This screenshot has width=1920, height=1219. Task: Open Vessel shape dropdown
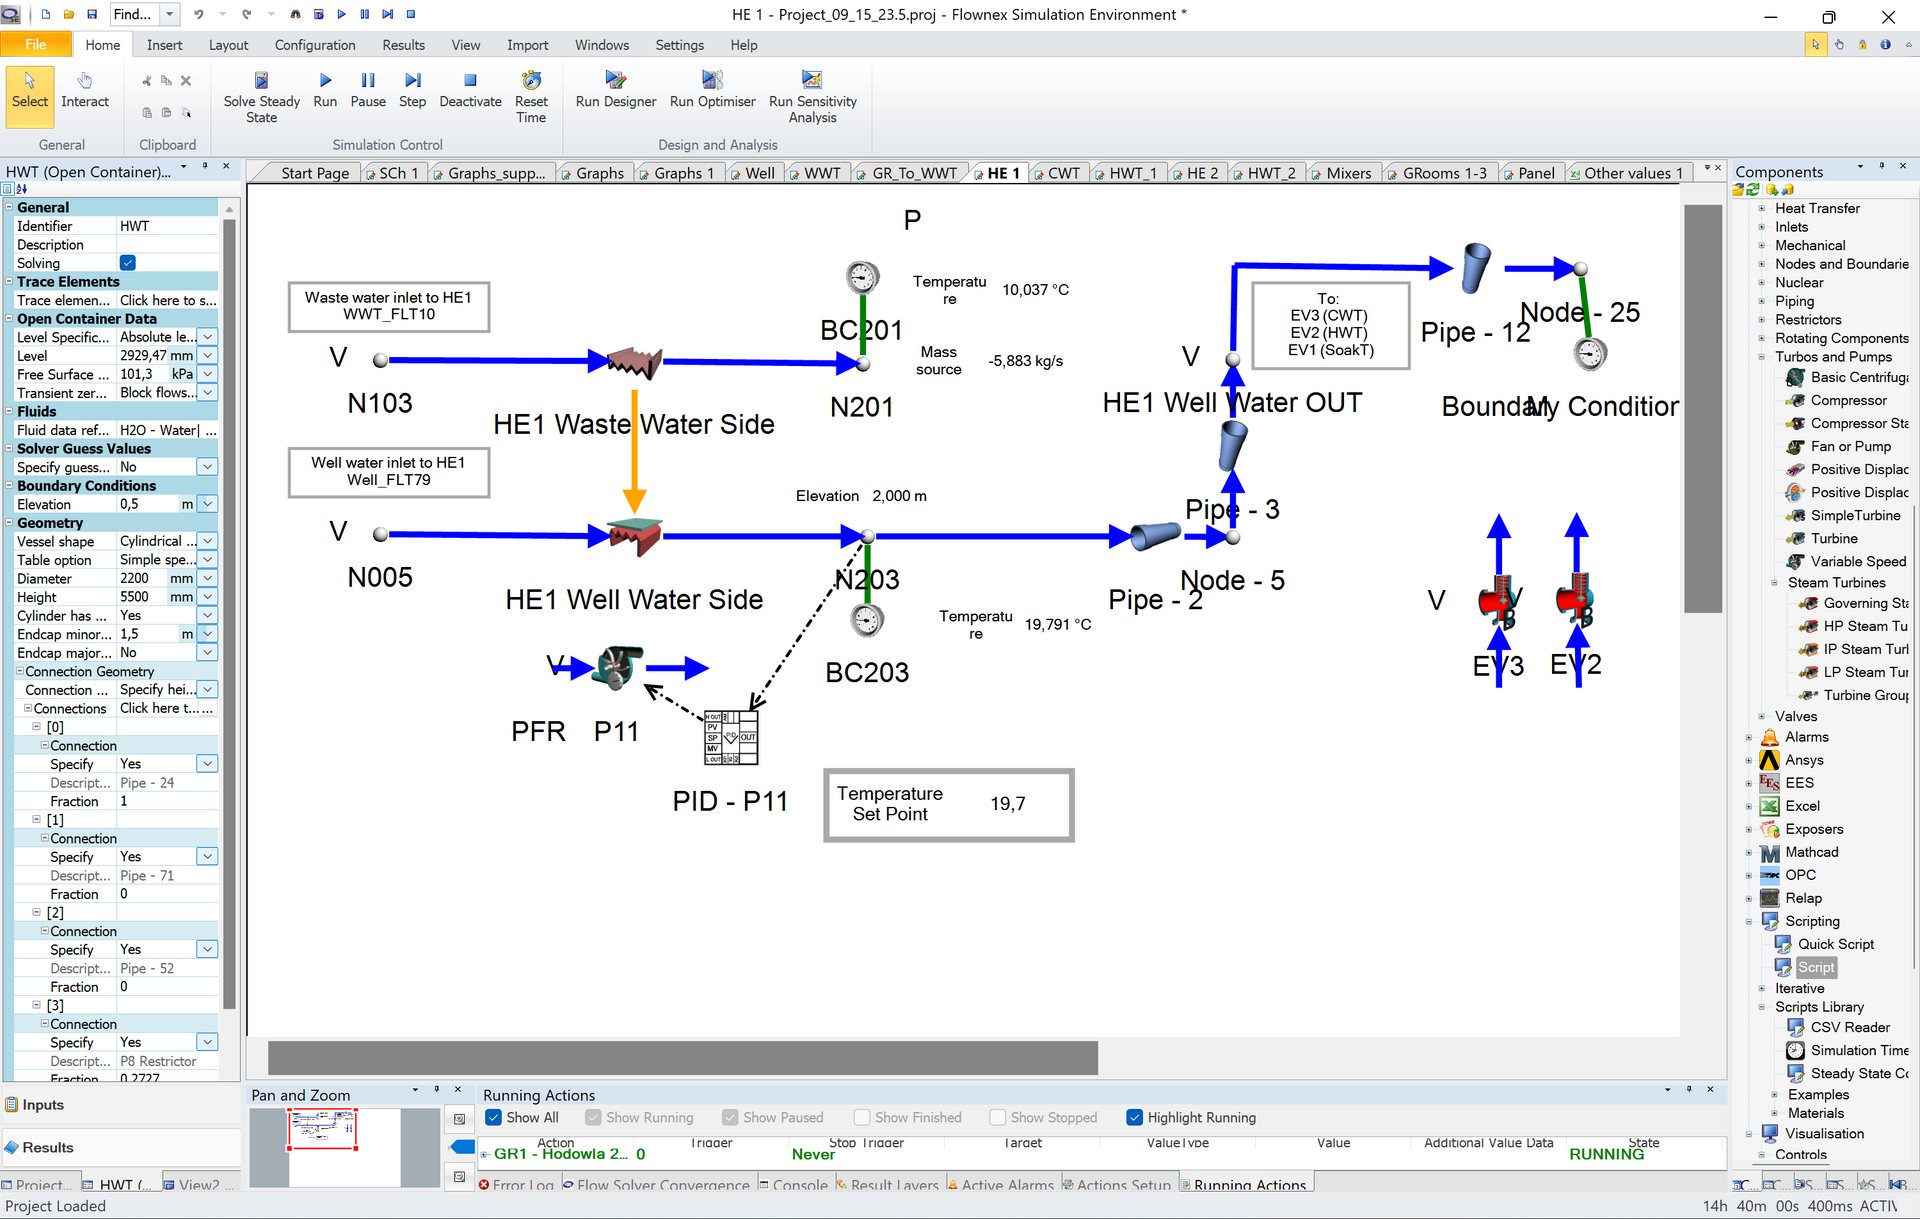click(x=207, y=541)
